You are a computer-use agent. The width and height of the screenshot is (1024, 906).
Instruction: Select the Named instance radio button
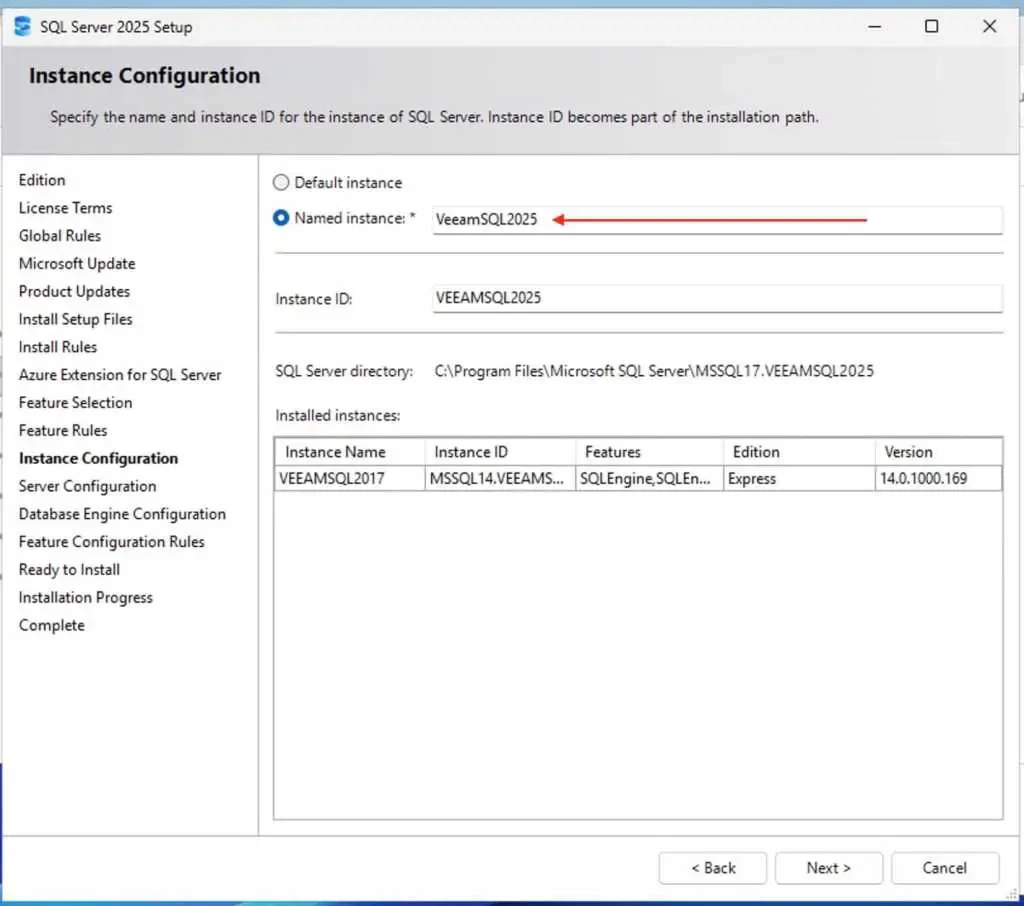[x=281, y=218]
